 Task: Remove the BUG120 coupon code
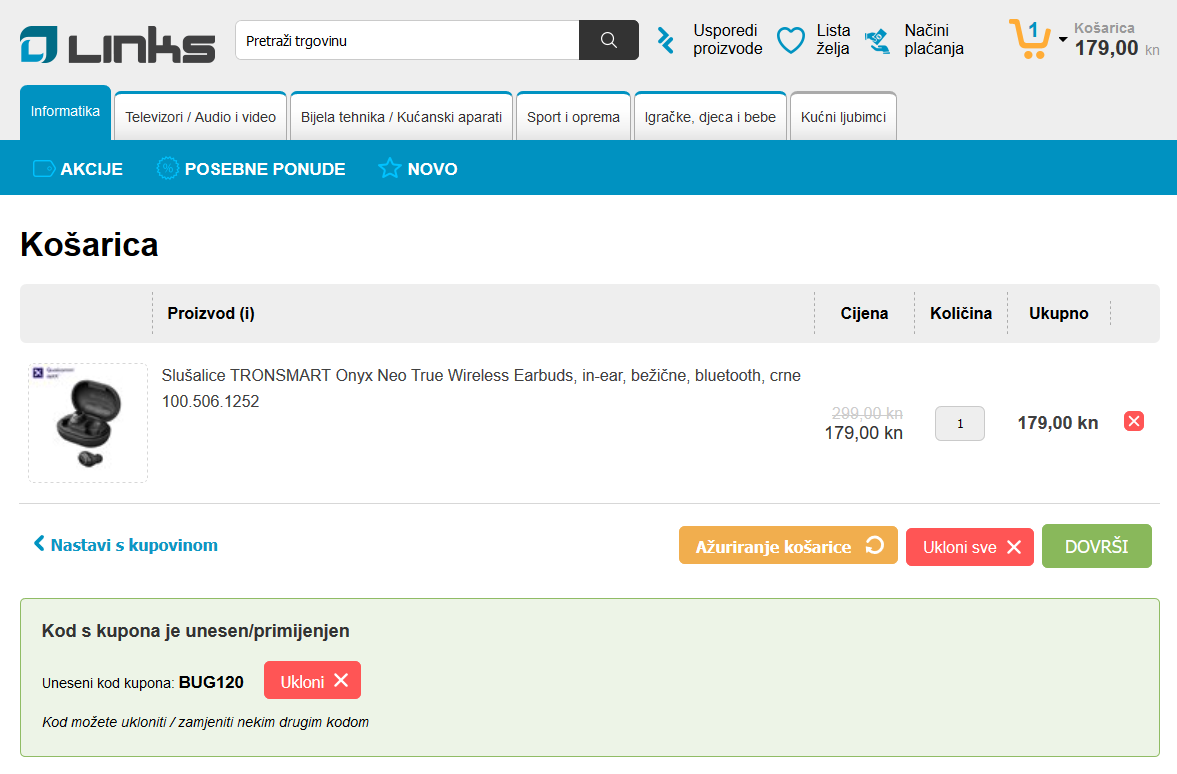pyautogui.click(x=312, y=681)
